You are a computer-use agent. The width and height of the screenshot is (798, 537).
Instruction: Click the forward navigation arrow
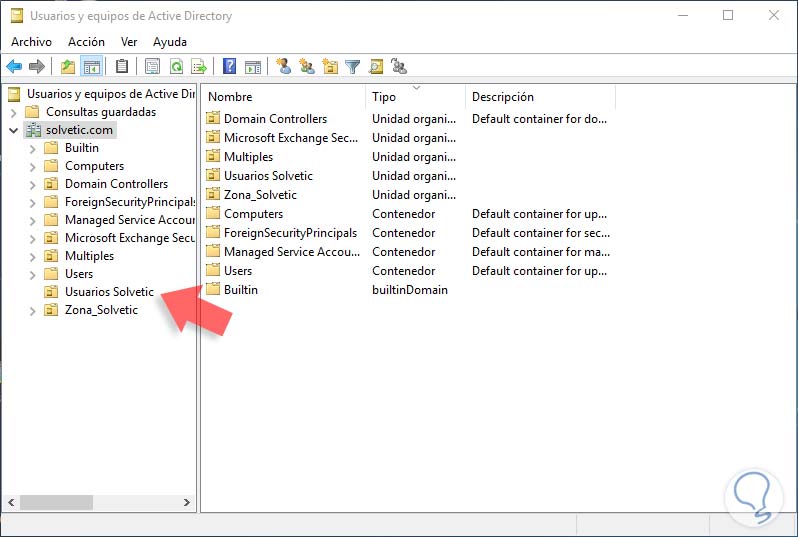37,66
